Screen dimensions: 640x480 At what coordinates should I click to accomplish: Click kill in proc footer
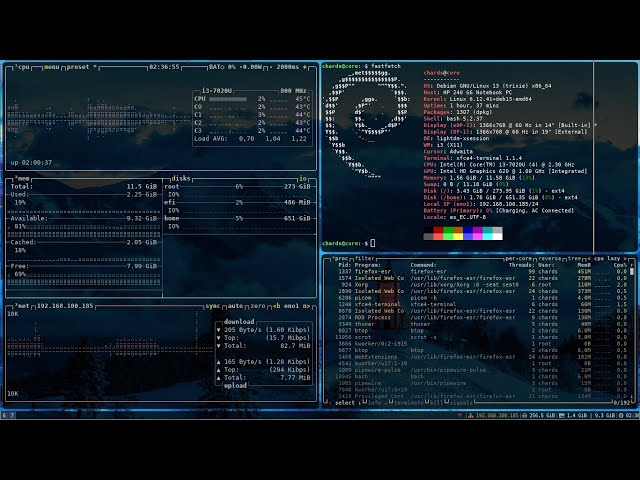pos(437,402)
